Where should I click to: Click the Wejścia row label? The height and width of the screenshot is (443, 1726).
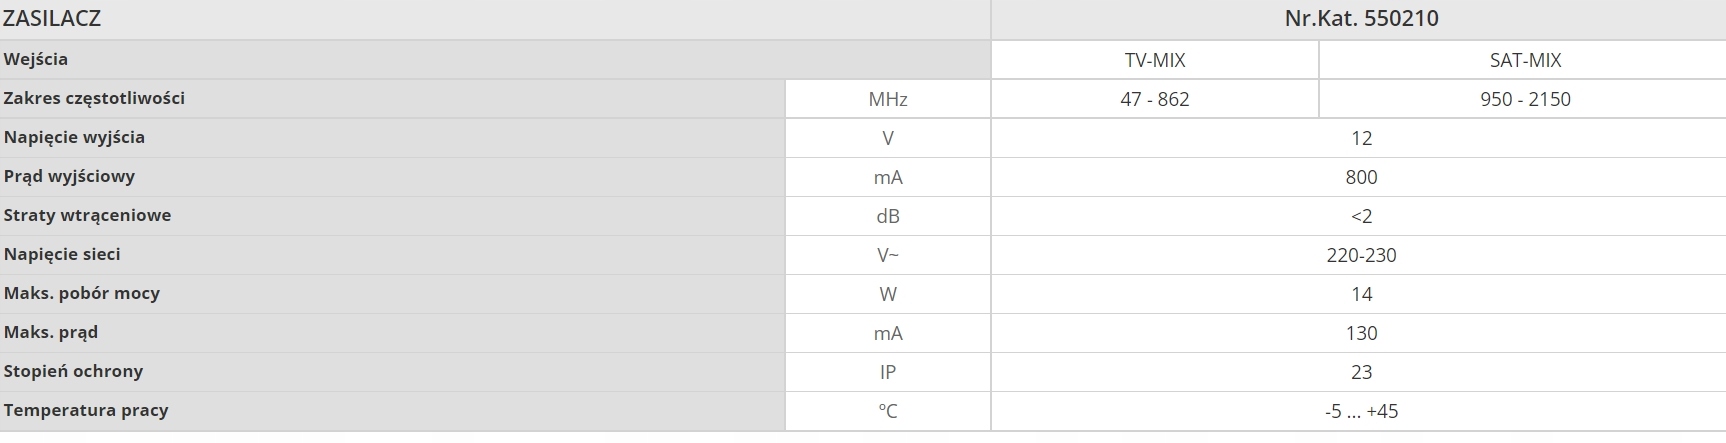(x=36, y=59)
